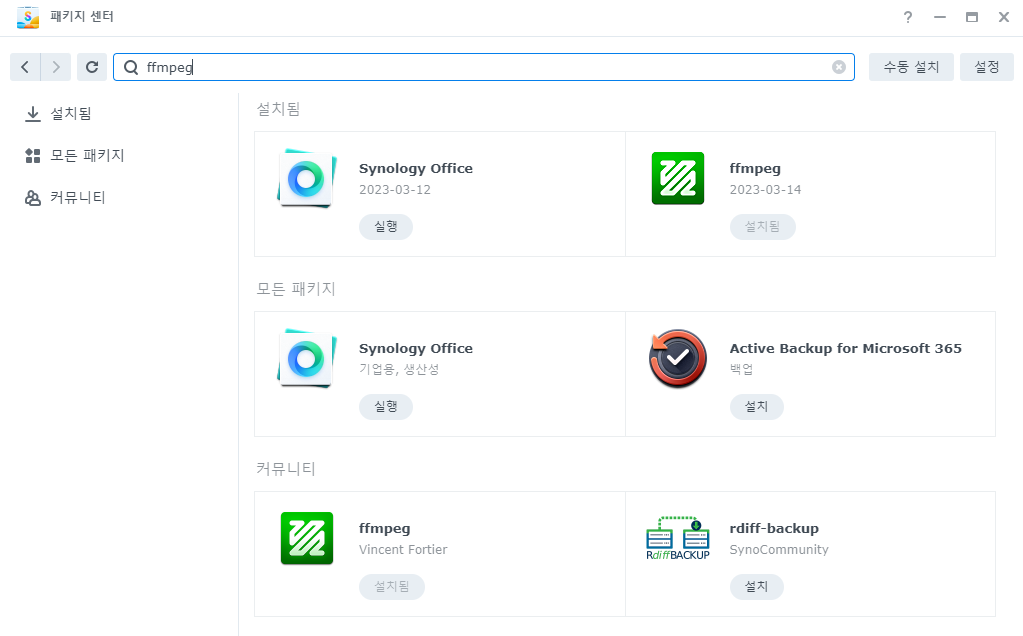
Task: Click the 2023-03-14 date text
Action: point(765,190)
